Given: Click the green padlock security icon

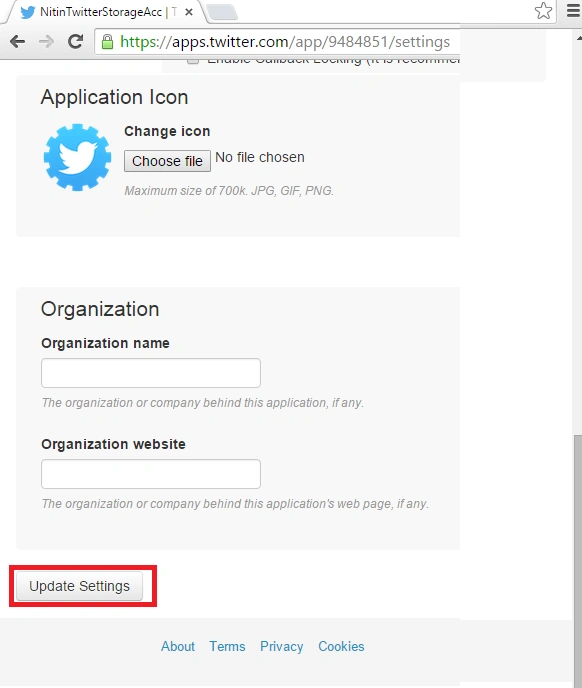Looking at the screenshot, I should click(x=107, y=42).
